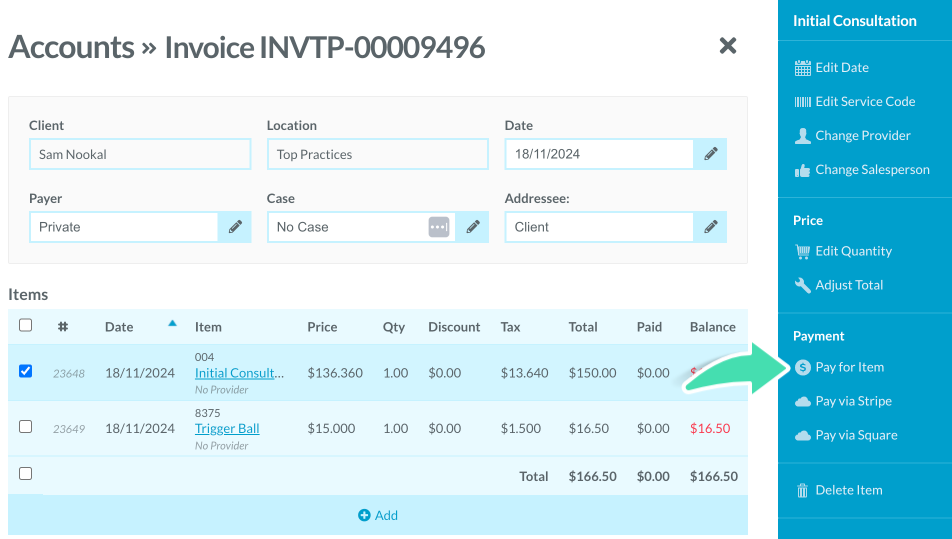
Task: Select Pay via Square under Payment
Action: click(856, 435)
